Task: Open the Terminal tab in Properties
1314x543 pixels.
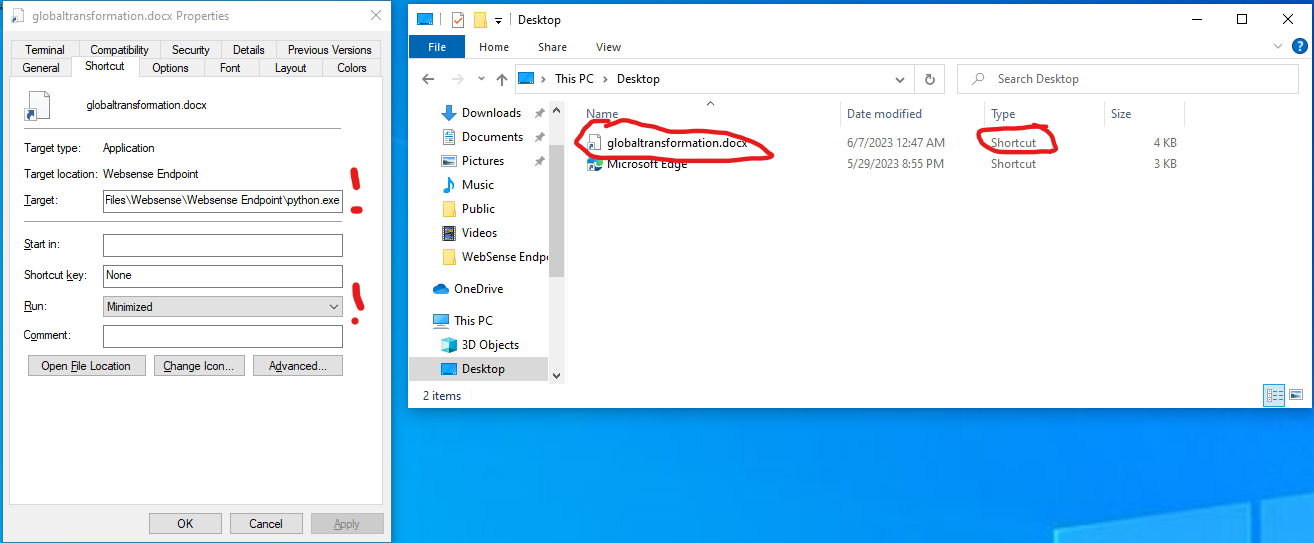Action: (45, 49)
